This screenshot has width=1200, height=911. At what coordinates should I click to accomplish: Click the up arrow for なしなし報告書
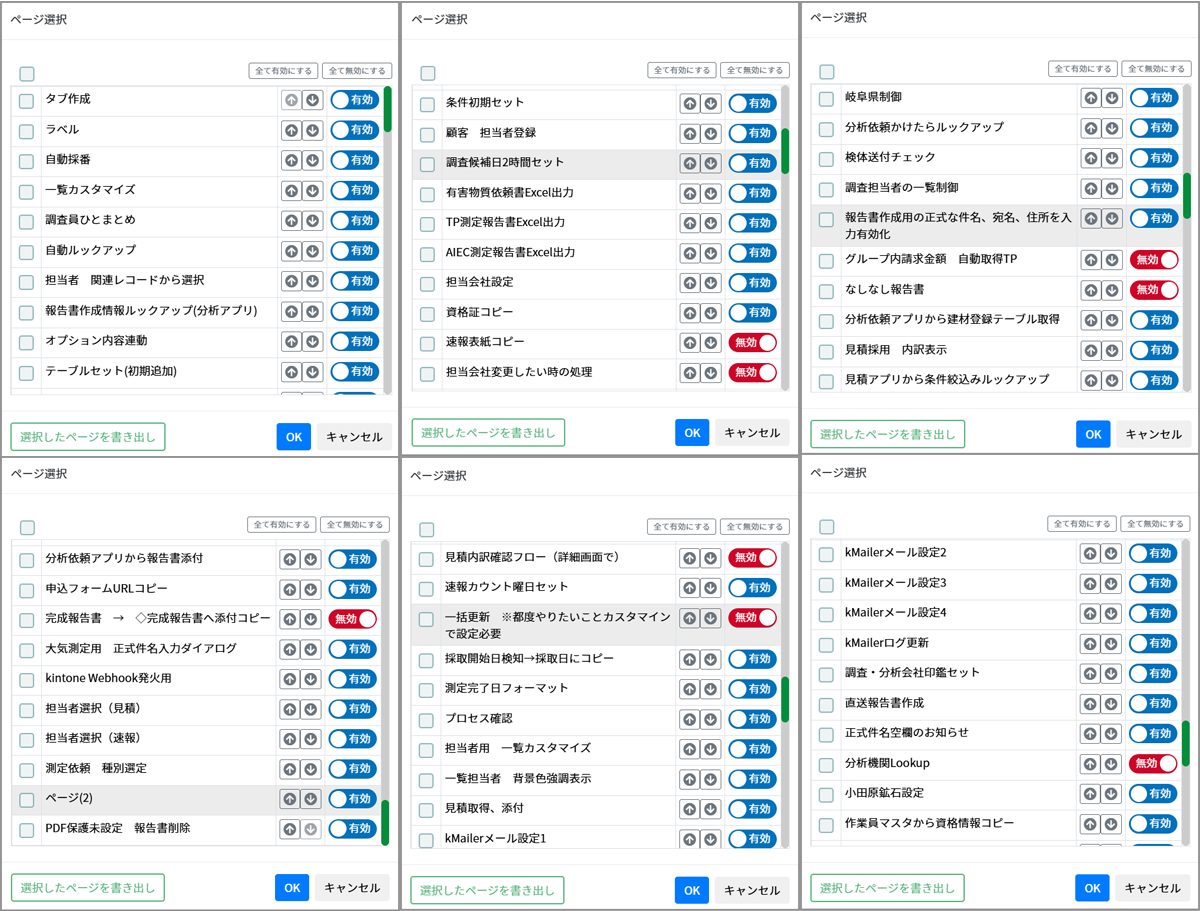(x=1090, y=290)
